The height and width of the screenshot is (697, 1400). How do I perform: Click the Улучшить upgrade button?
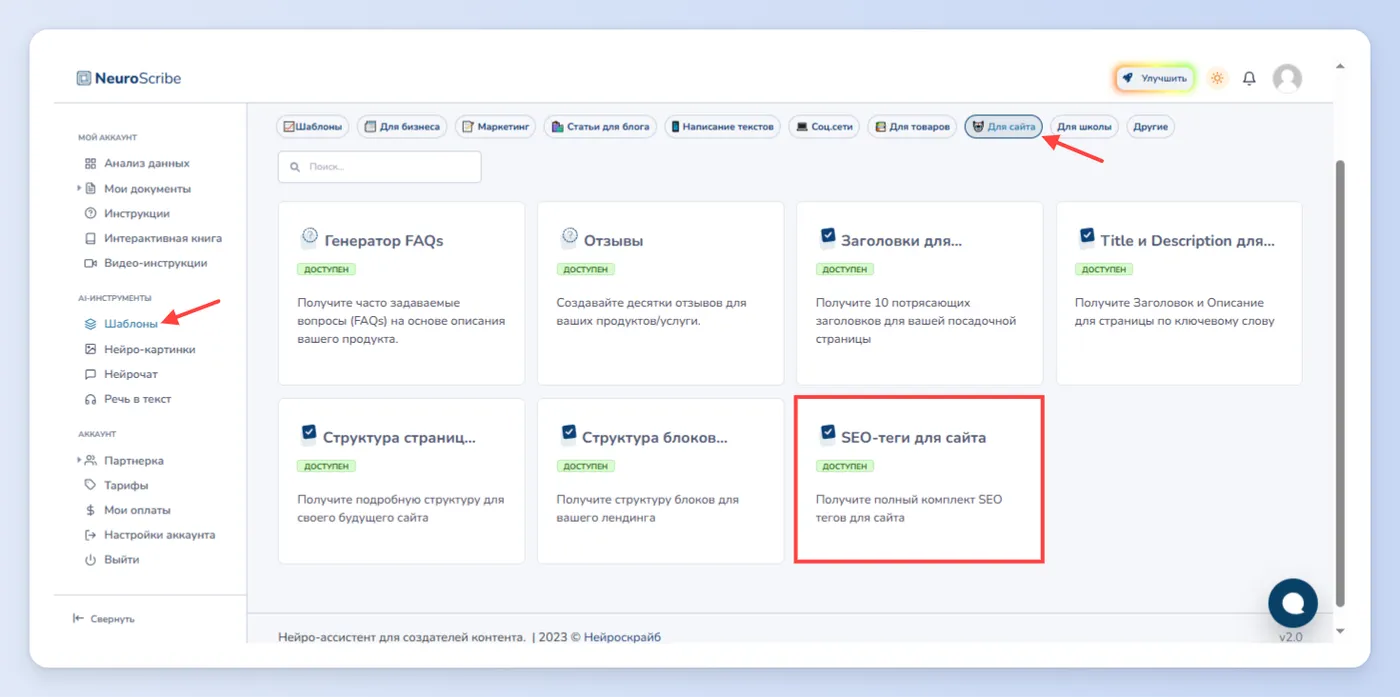pos(1155,78)
